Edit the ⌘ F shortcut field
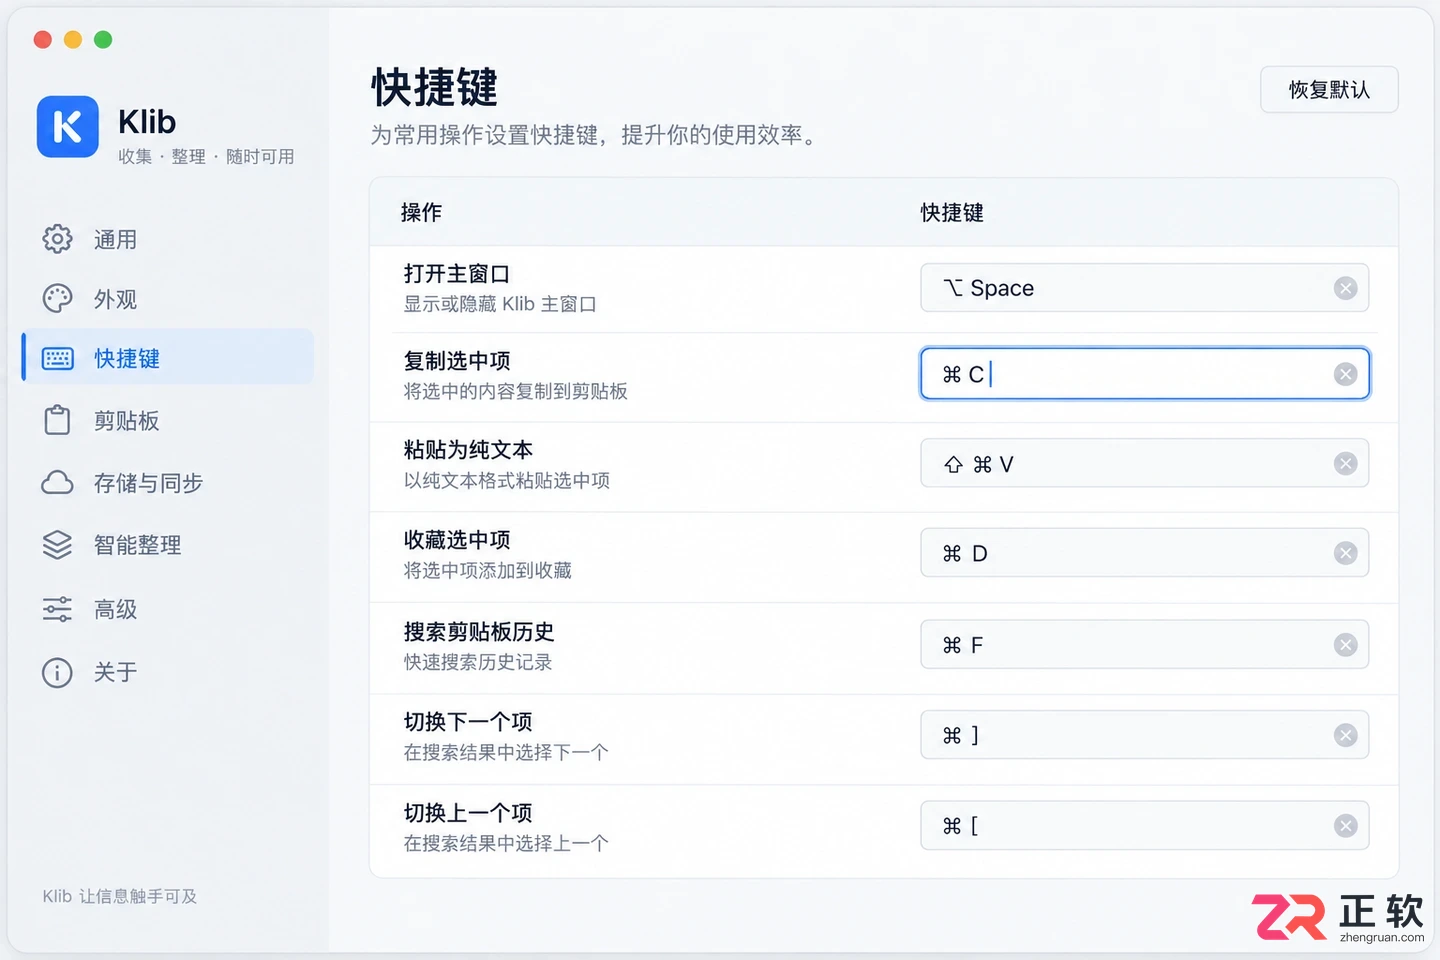 tap(1144, 645)
